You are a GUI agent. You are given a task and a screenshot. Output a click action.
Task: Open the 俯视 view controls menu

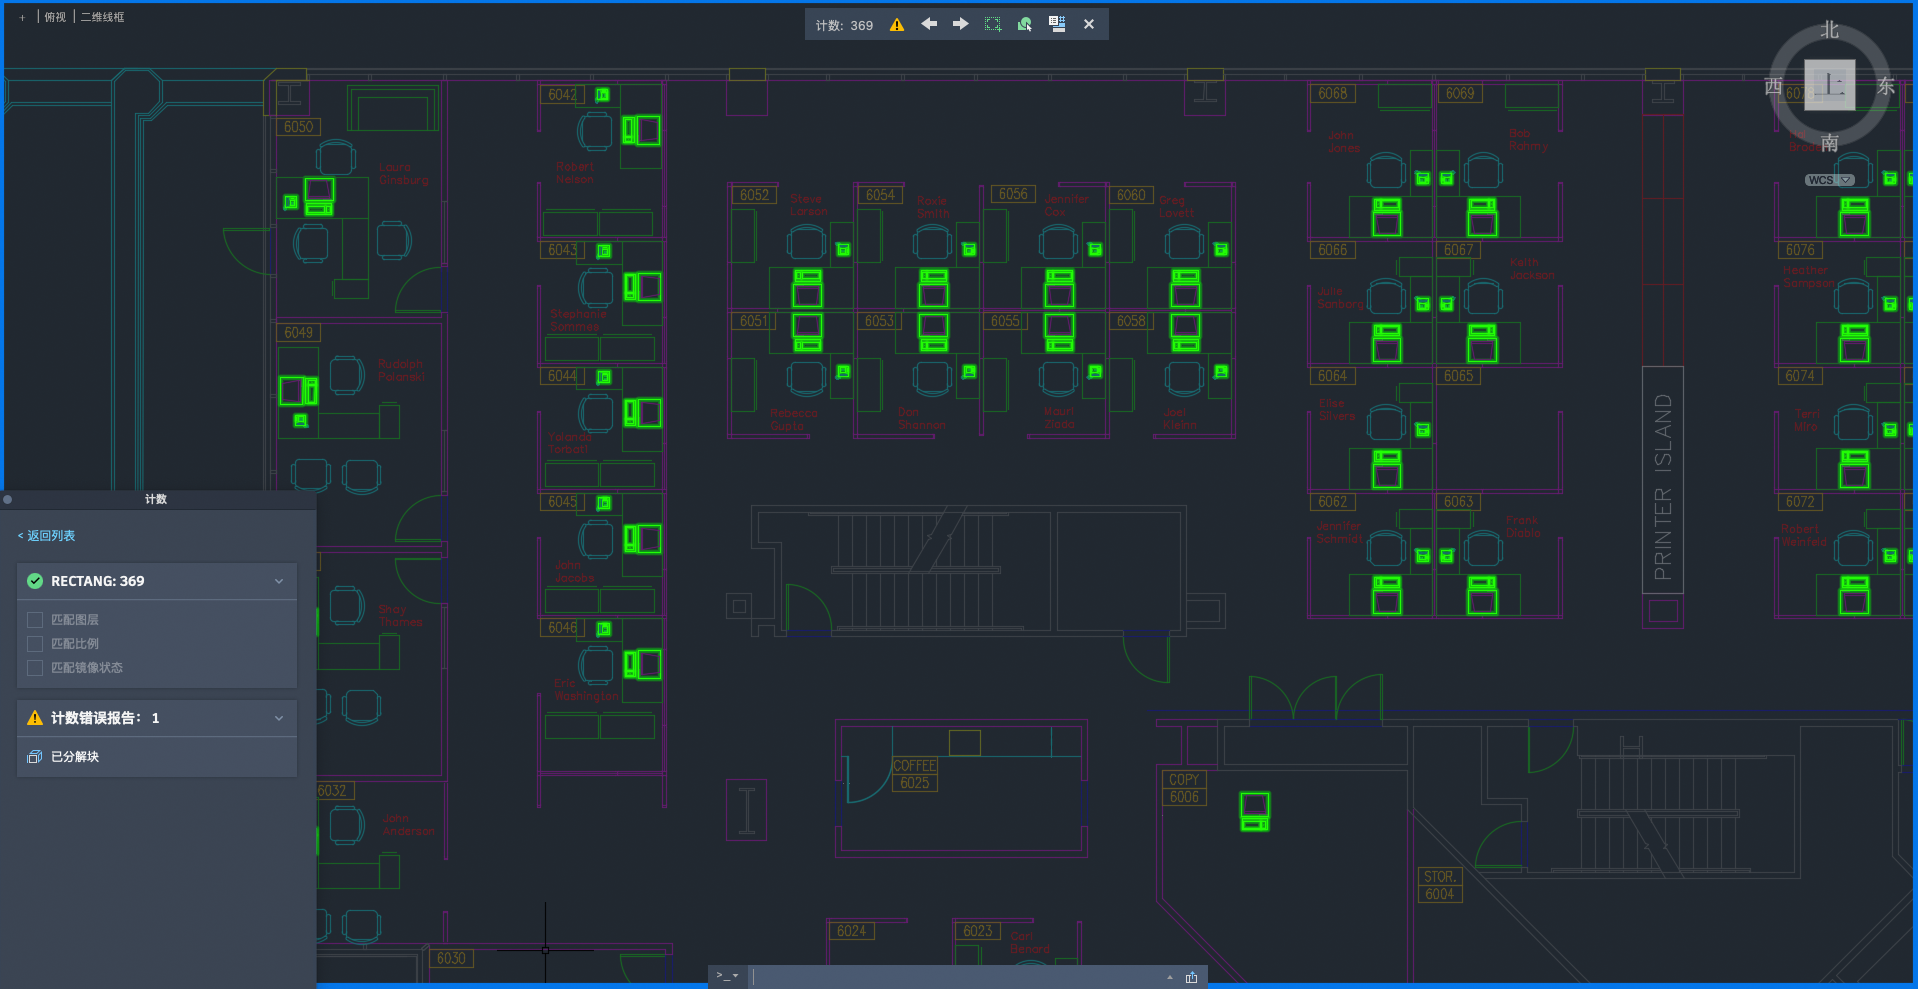(x=55, y=17)
